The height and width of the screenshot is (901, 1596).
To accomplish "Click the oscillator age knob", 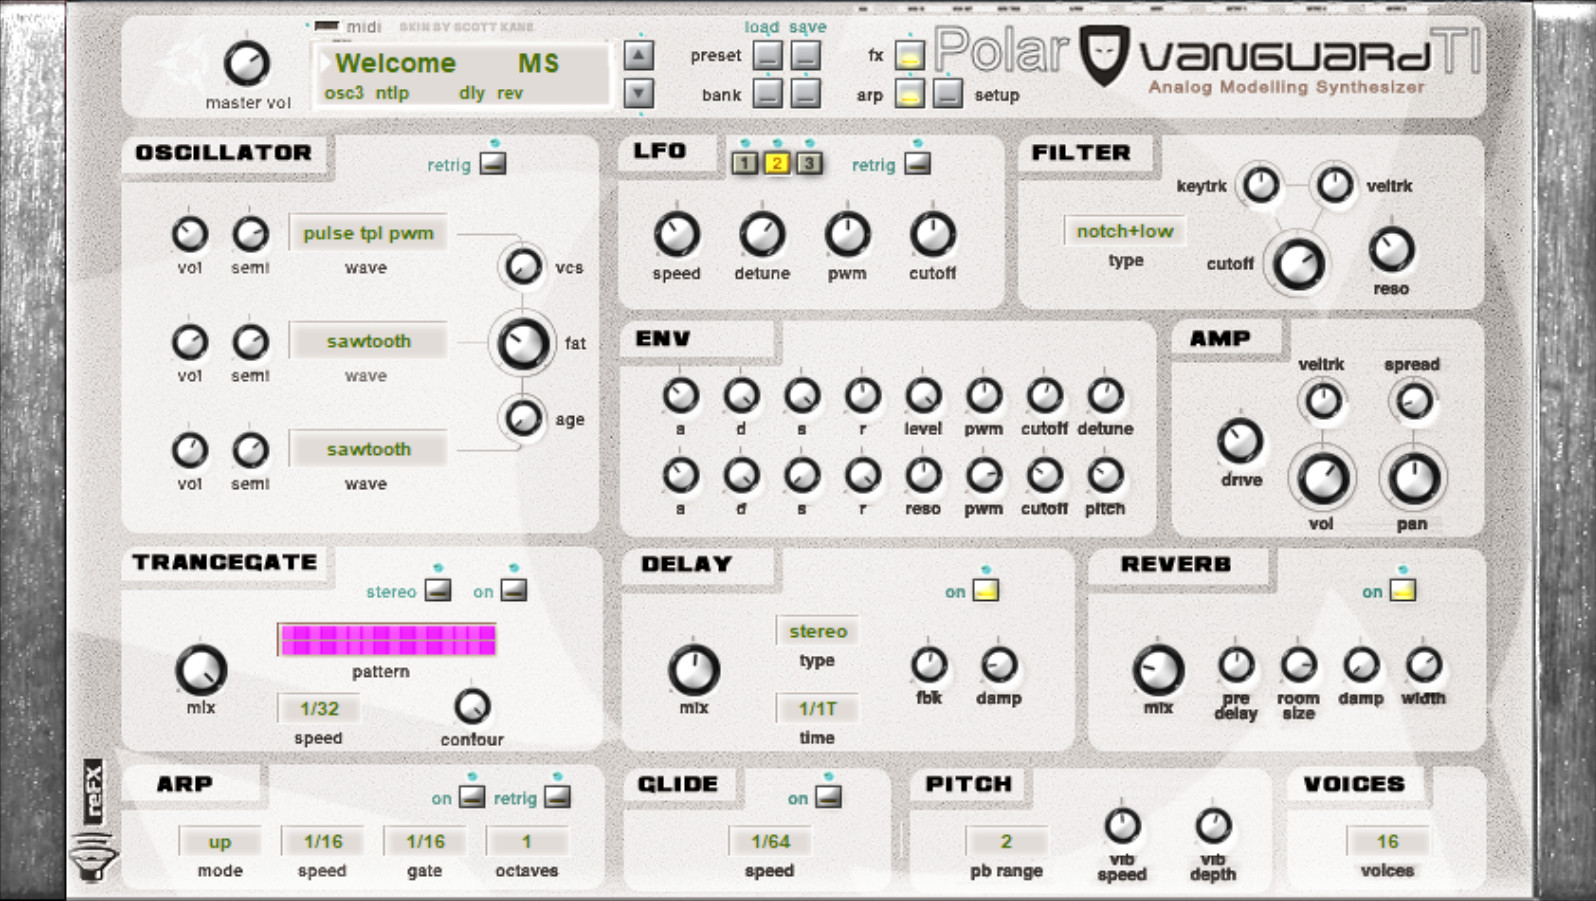I will click(522, 418).
